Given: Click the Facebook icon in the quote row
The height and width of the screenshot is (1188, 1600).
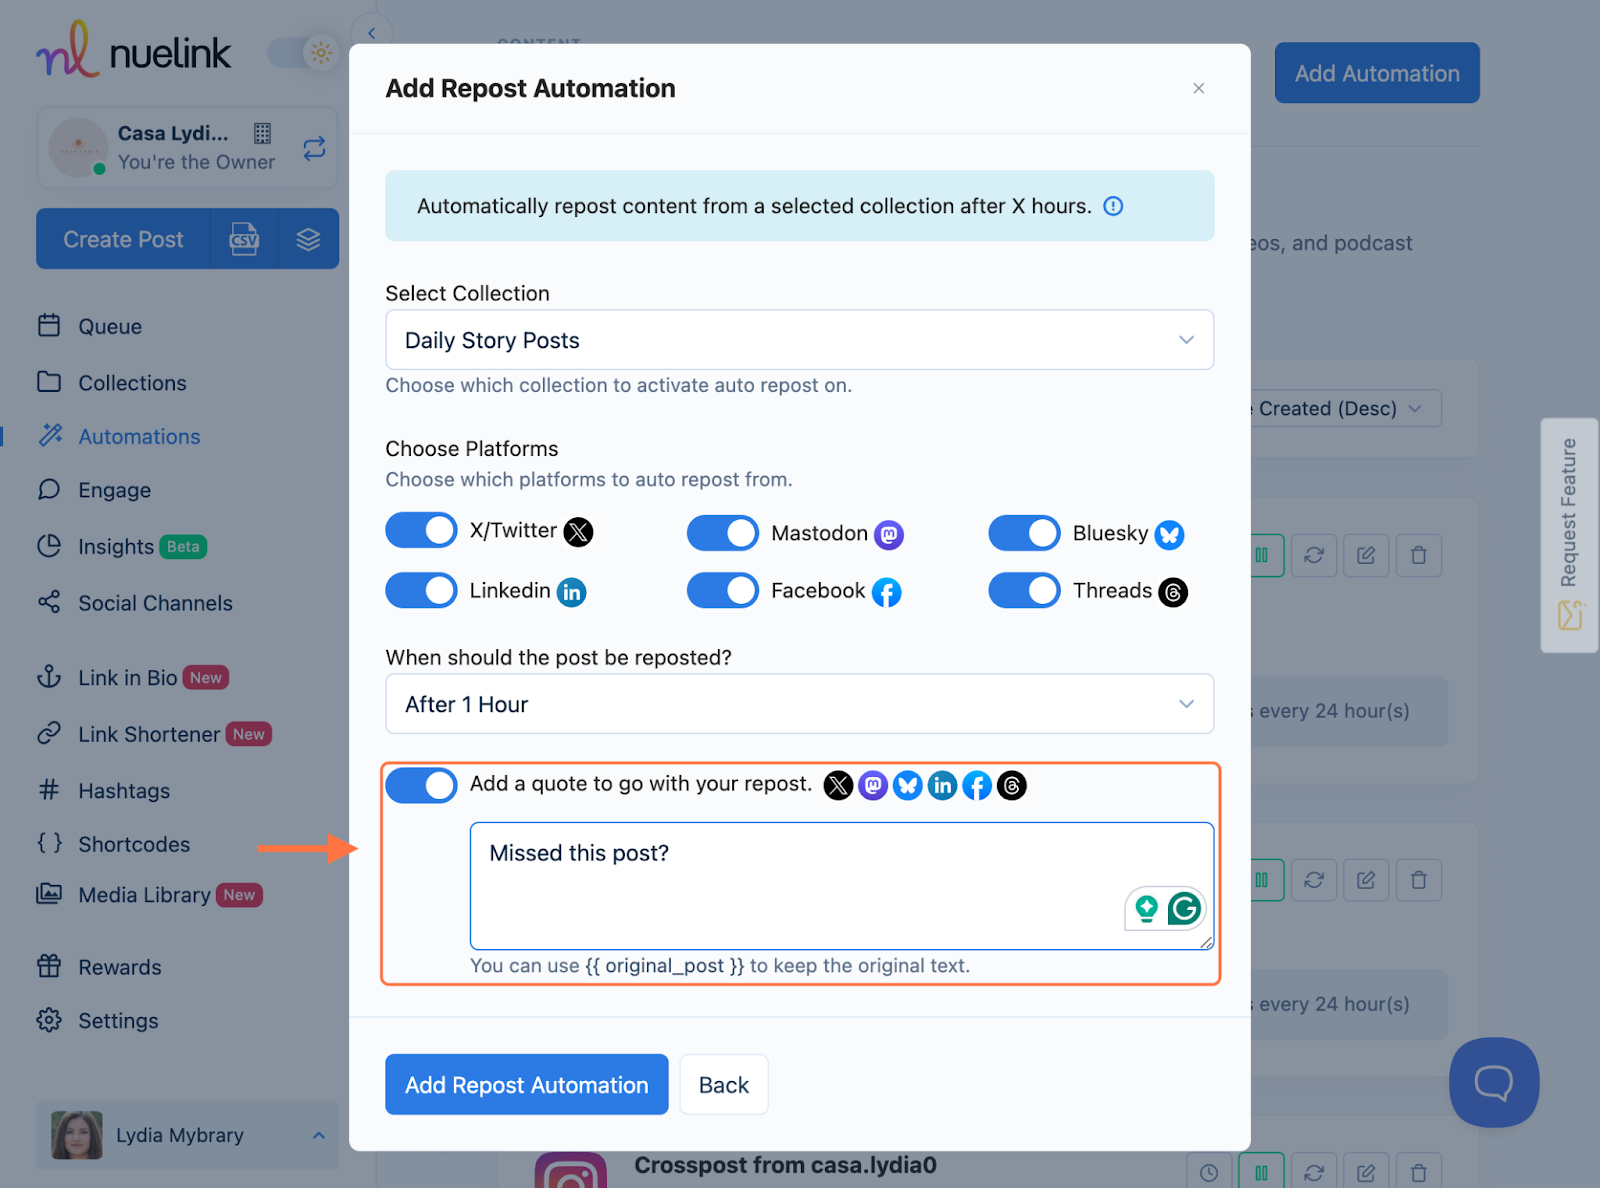Looking at the screenshot, I should point(977,786).
